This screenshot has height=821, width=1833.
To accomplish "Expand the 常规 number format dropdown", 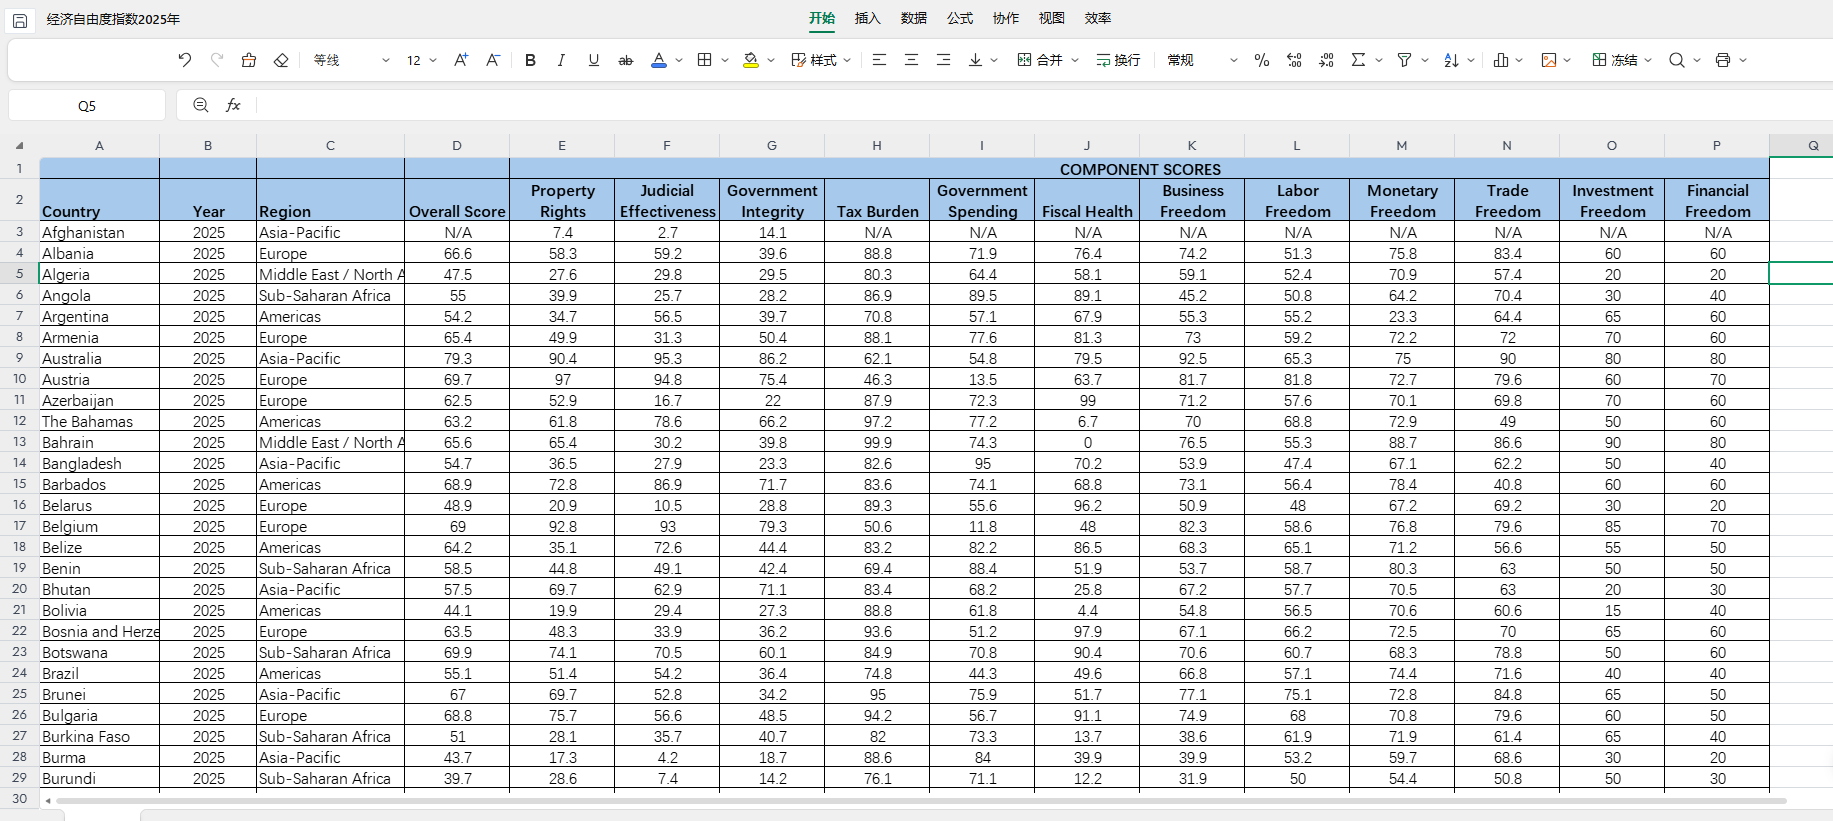I will 1202,60.
